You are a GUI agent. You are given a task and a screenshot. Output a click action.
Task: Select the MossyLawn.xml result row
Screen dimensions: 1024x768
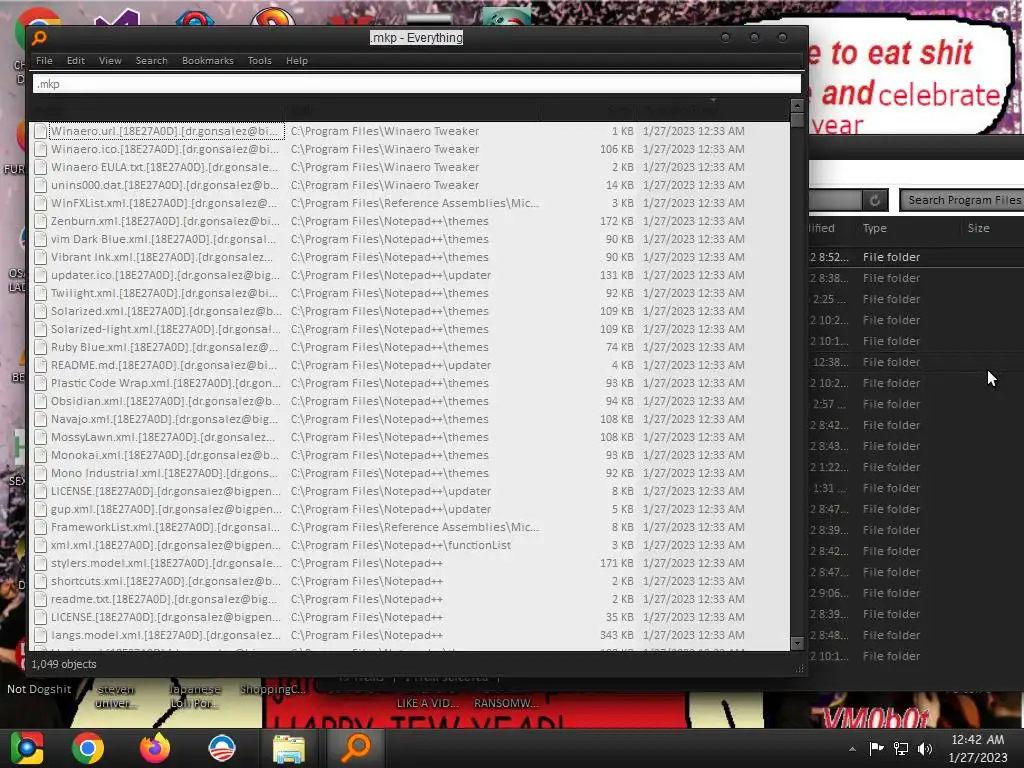click(410, 437)
